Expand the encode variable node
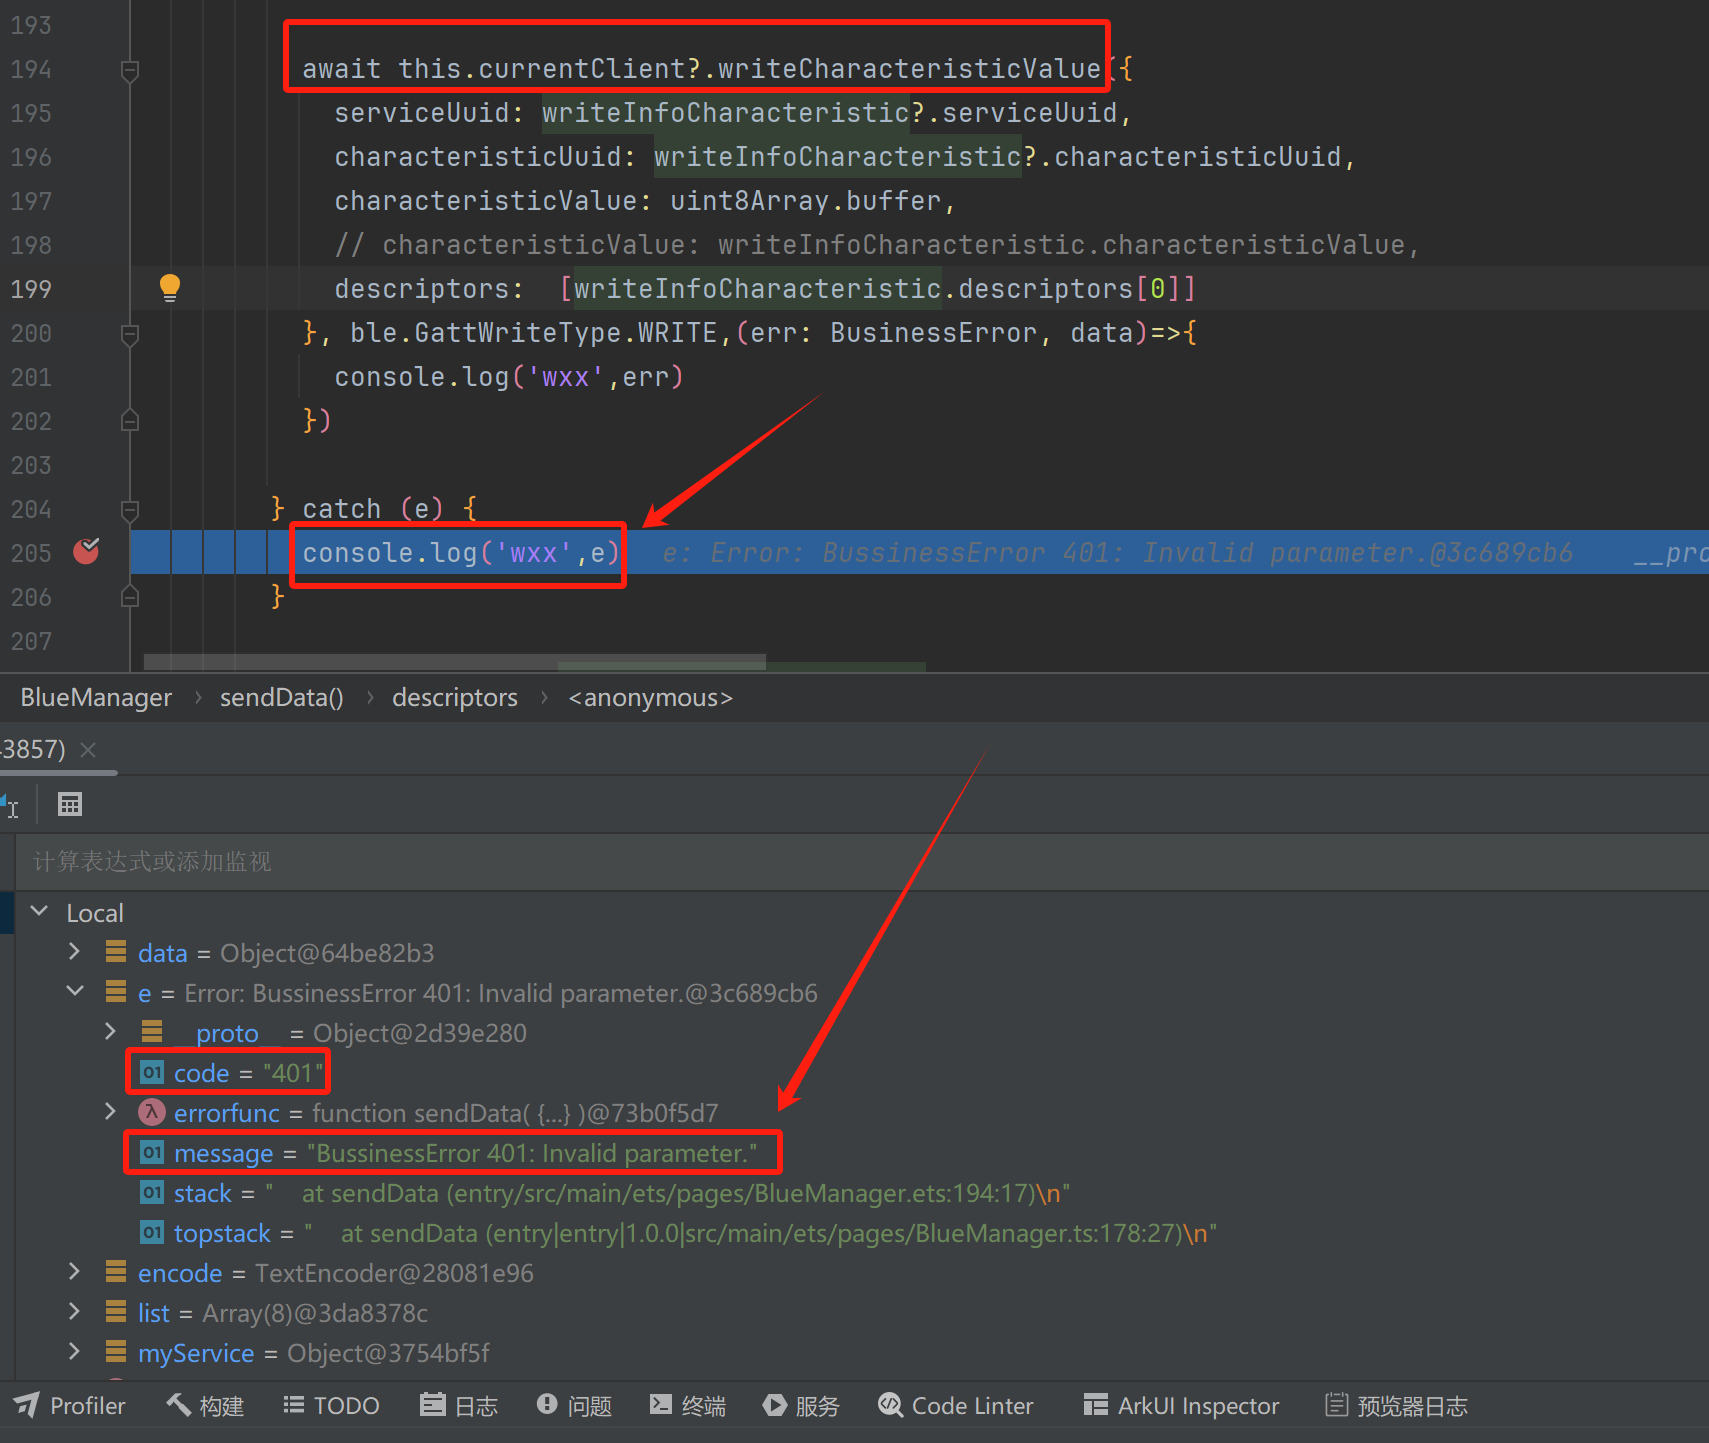 tap(74, 1271)
